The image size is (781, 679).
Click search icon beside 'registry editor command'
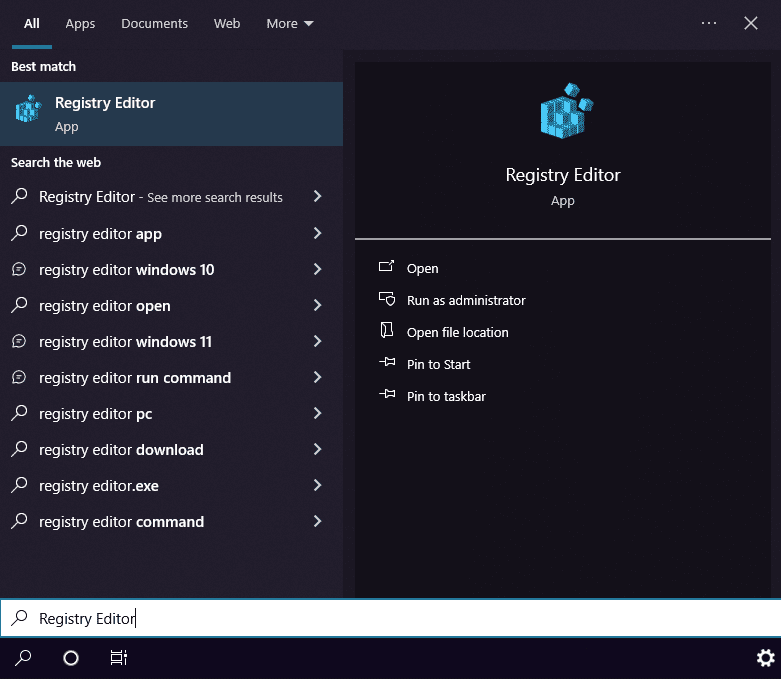click(19, 521)
